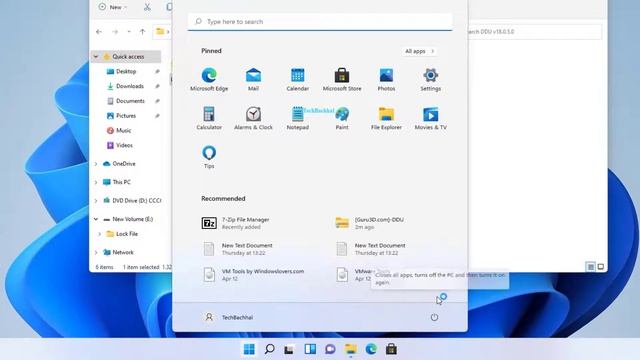Open the Calendar pinned app
The height and width of the screenshot is (360, 640).
point(298,80)
